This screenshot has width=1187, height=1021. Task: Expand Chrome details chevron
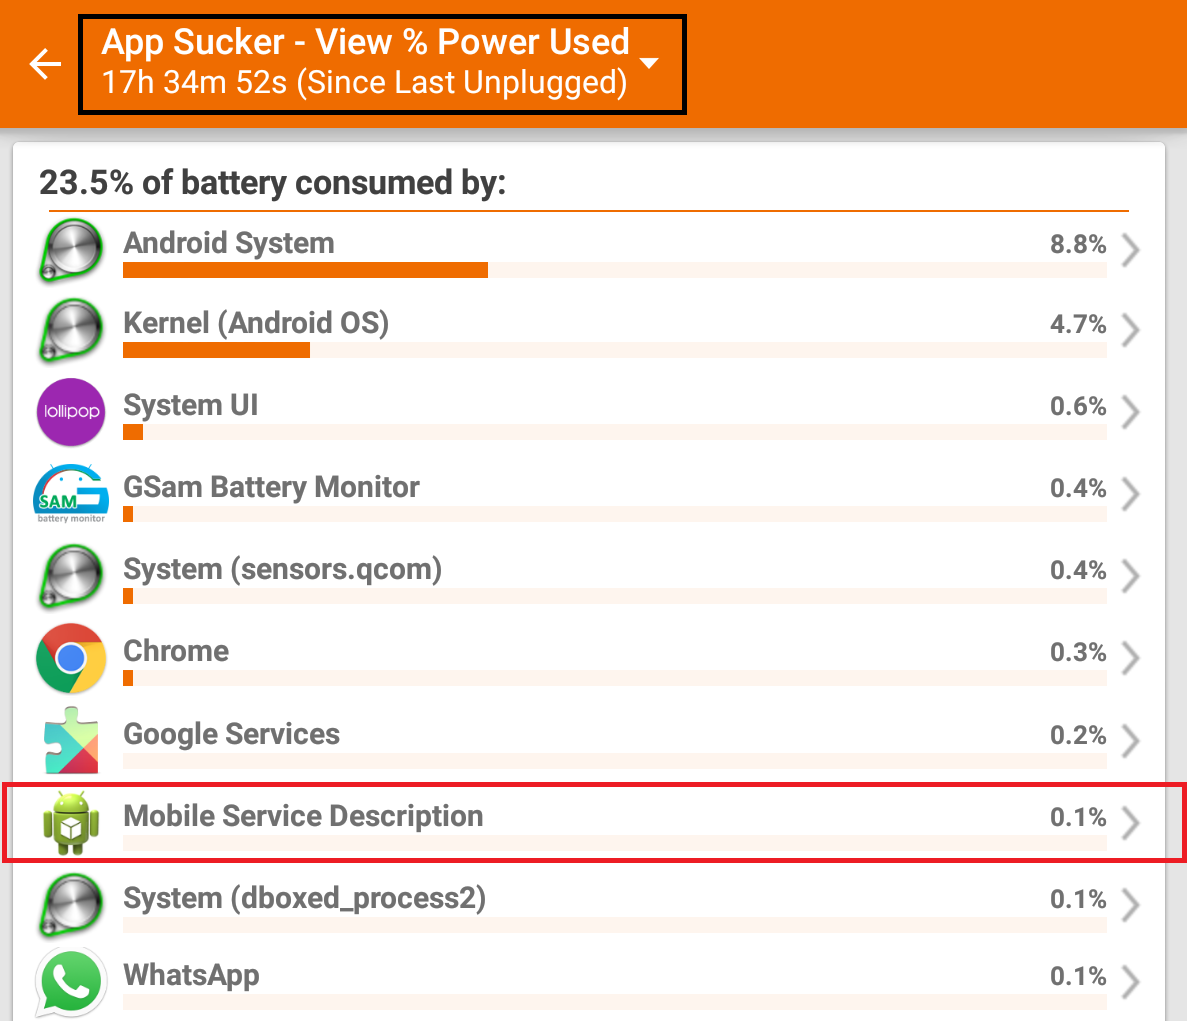click(1130, 658)
